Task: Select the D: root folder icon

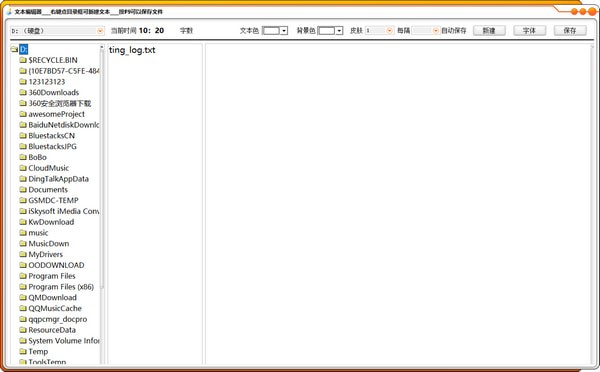Action: point(15,49)
